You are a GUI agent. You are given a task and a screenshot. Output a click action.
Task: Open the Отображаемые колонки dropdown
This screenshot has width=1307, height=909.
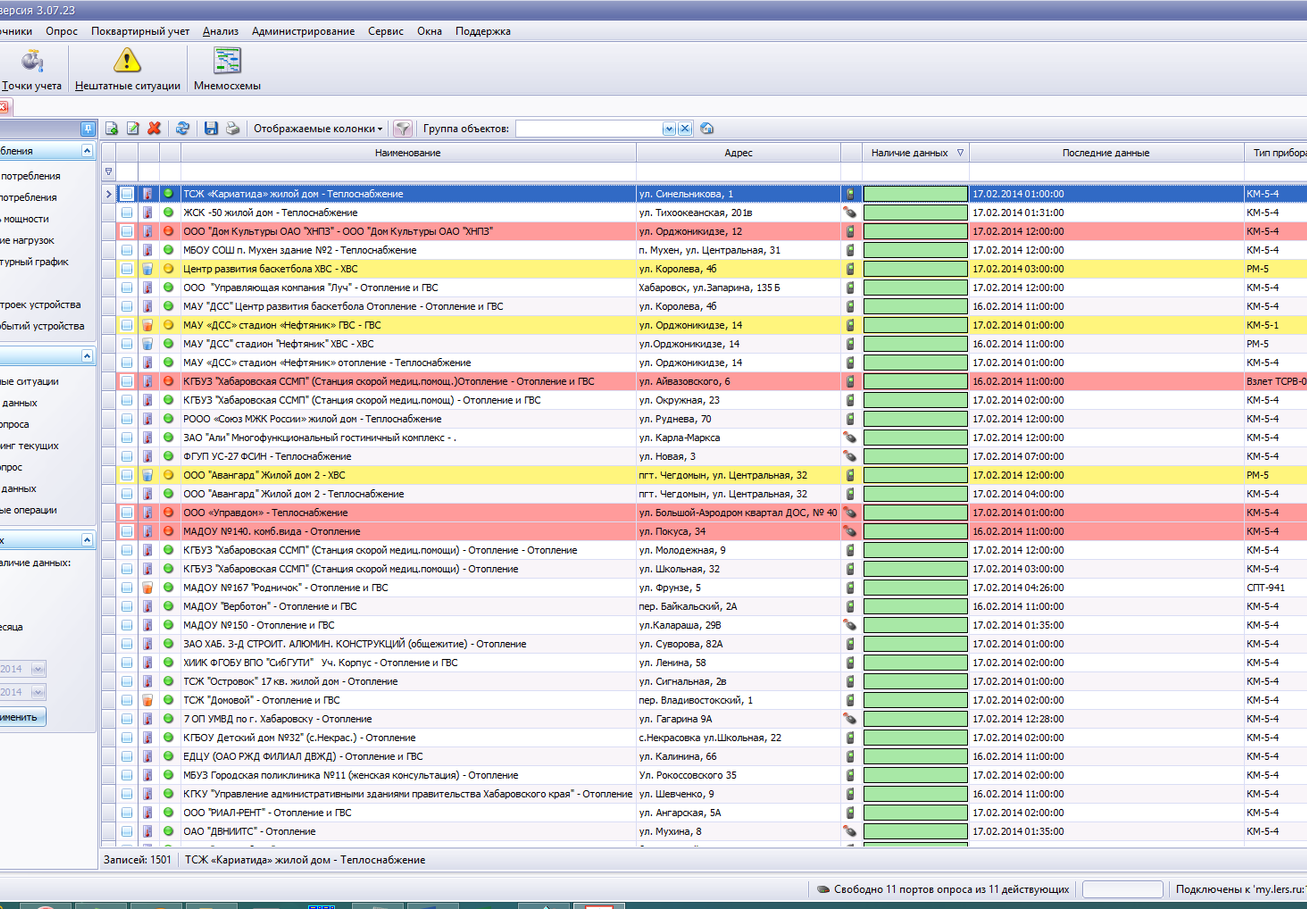[318, 129]
